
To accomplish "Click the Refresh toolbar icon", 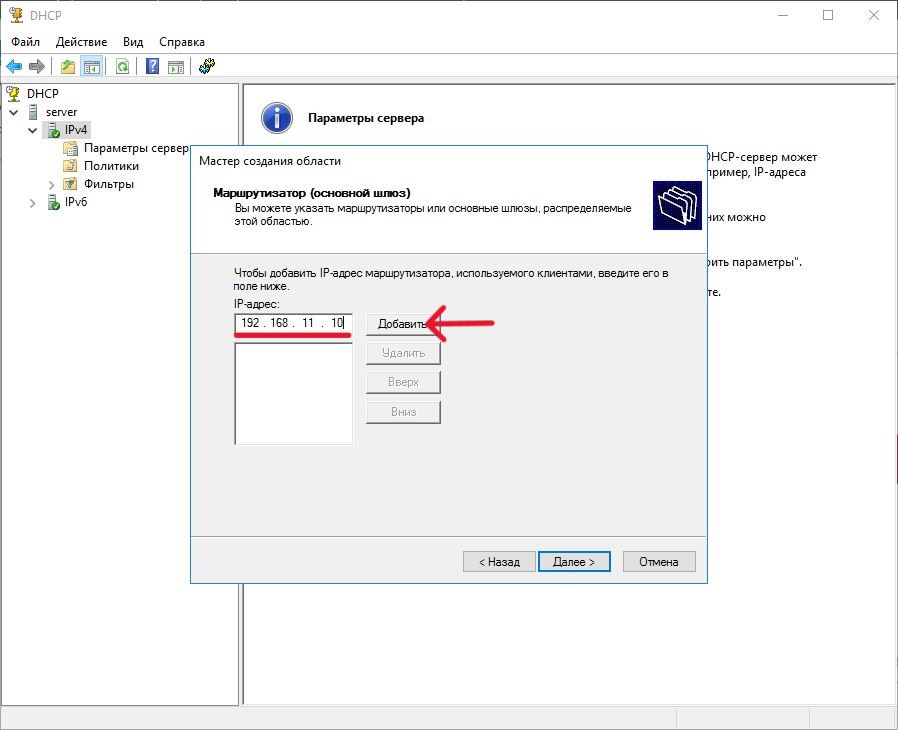I will tap(122, 66).
